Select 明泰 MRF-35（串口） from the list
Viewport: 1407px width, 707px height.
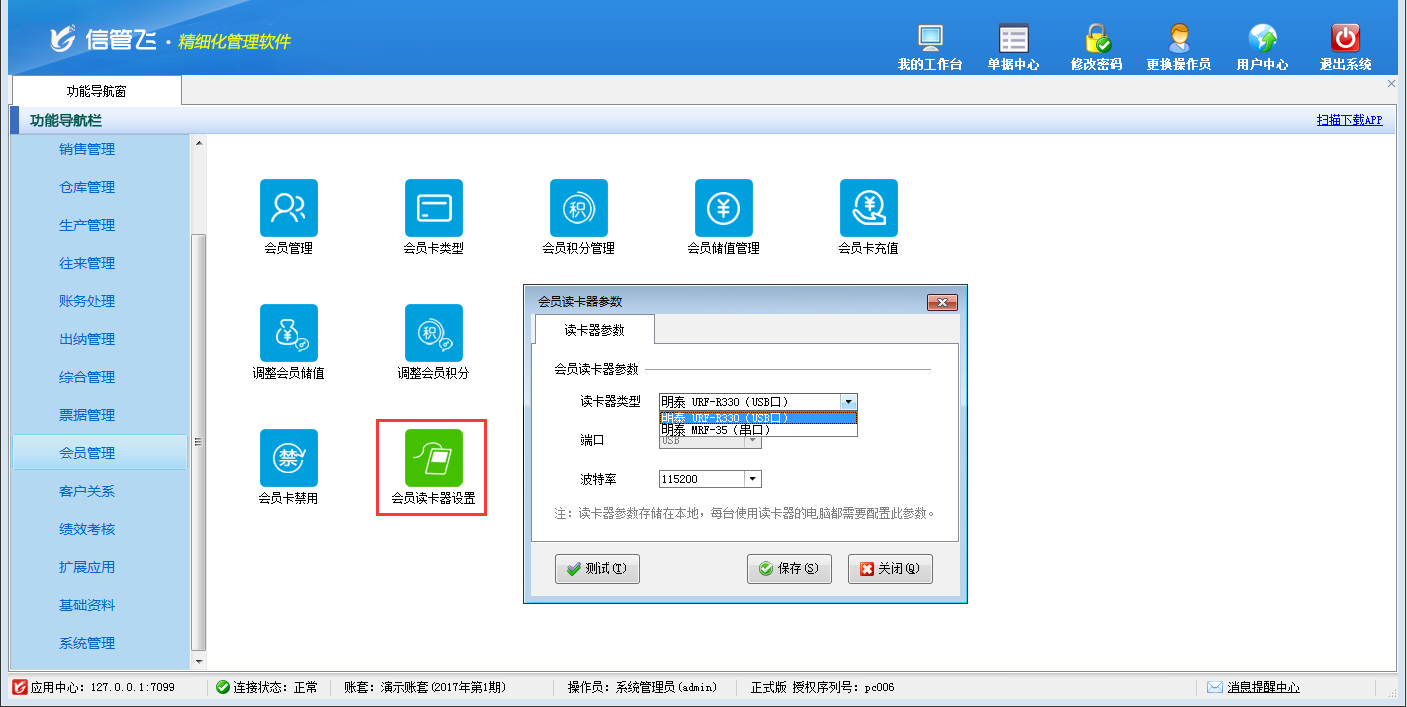757,430
